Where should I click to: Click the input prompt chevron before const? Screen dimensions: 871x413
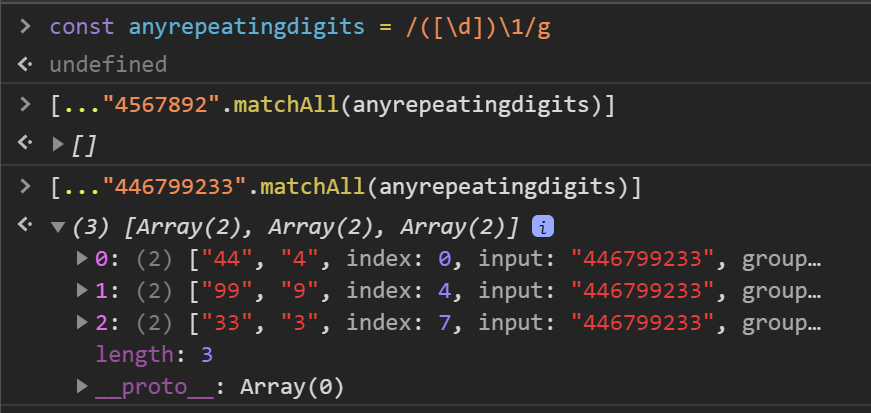tap(25, 26)
